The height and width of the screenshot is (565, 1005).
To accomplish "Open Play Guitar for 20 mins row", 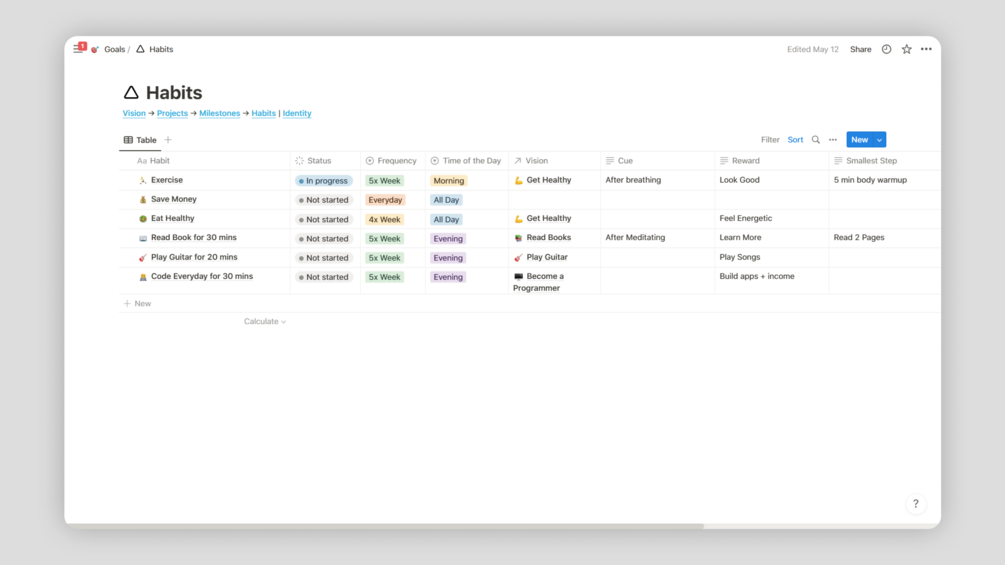I will pyautogui.click(x=194, y=257).
